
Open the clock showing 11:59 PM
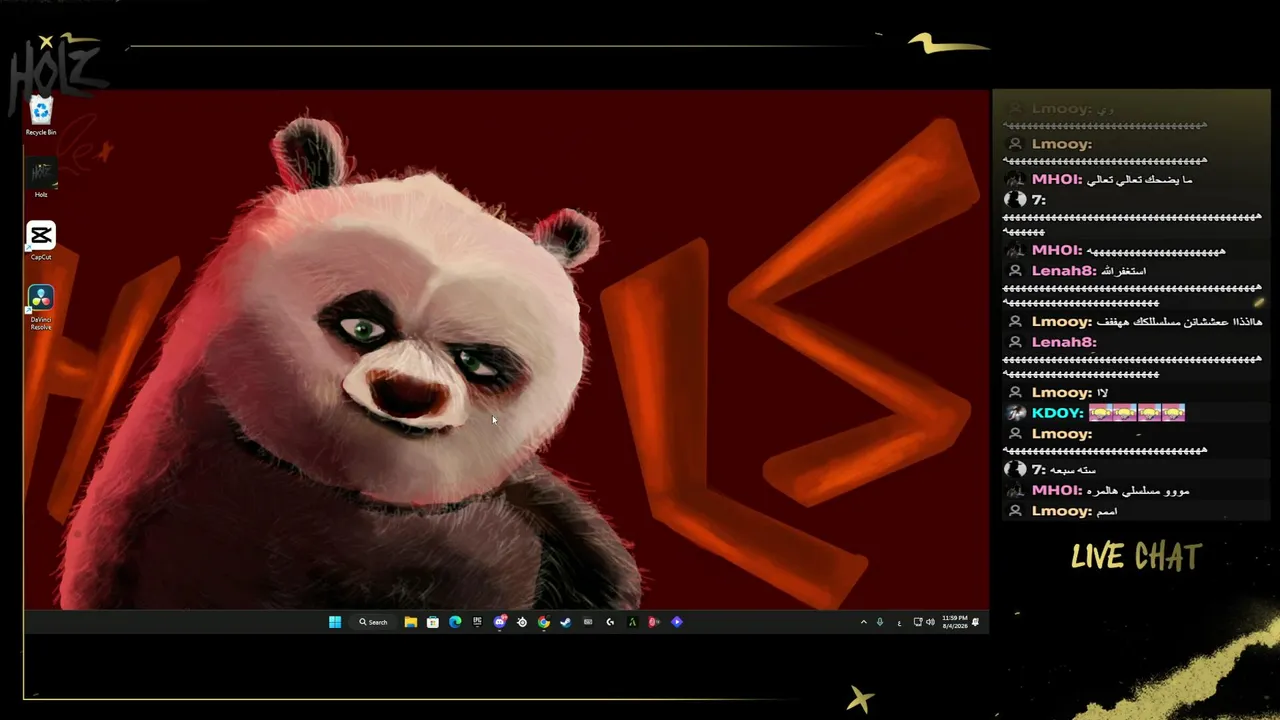[x=954, y=622]
